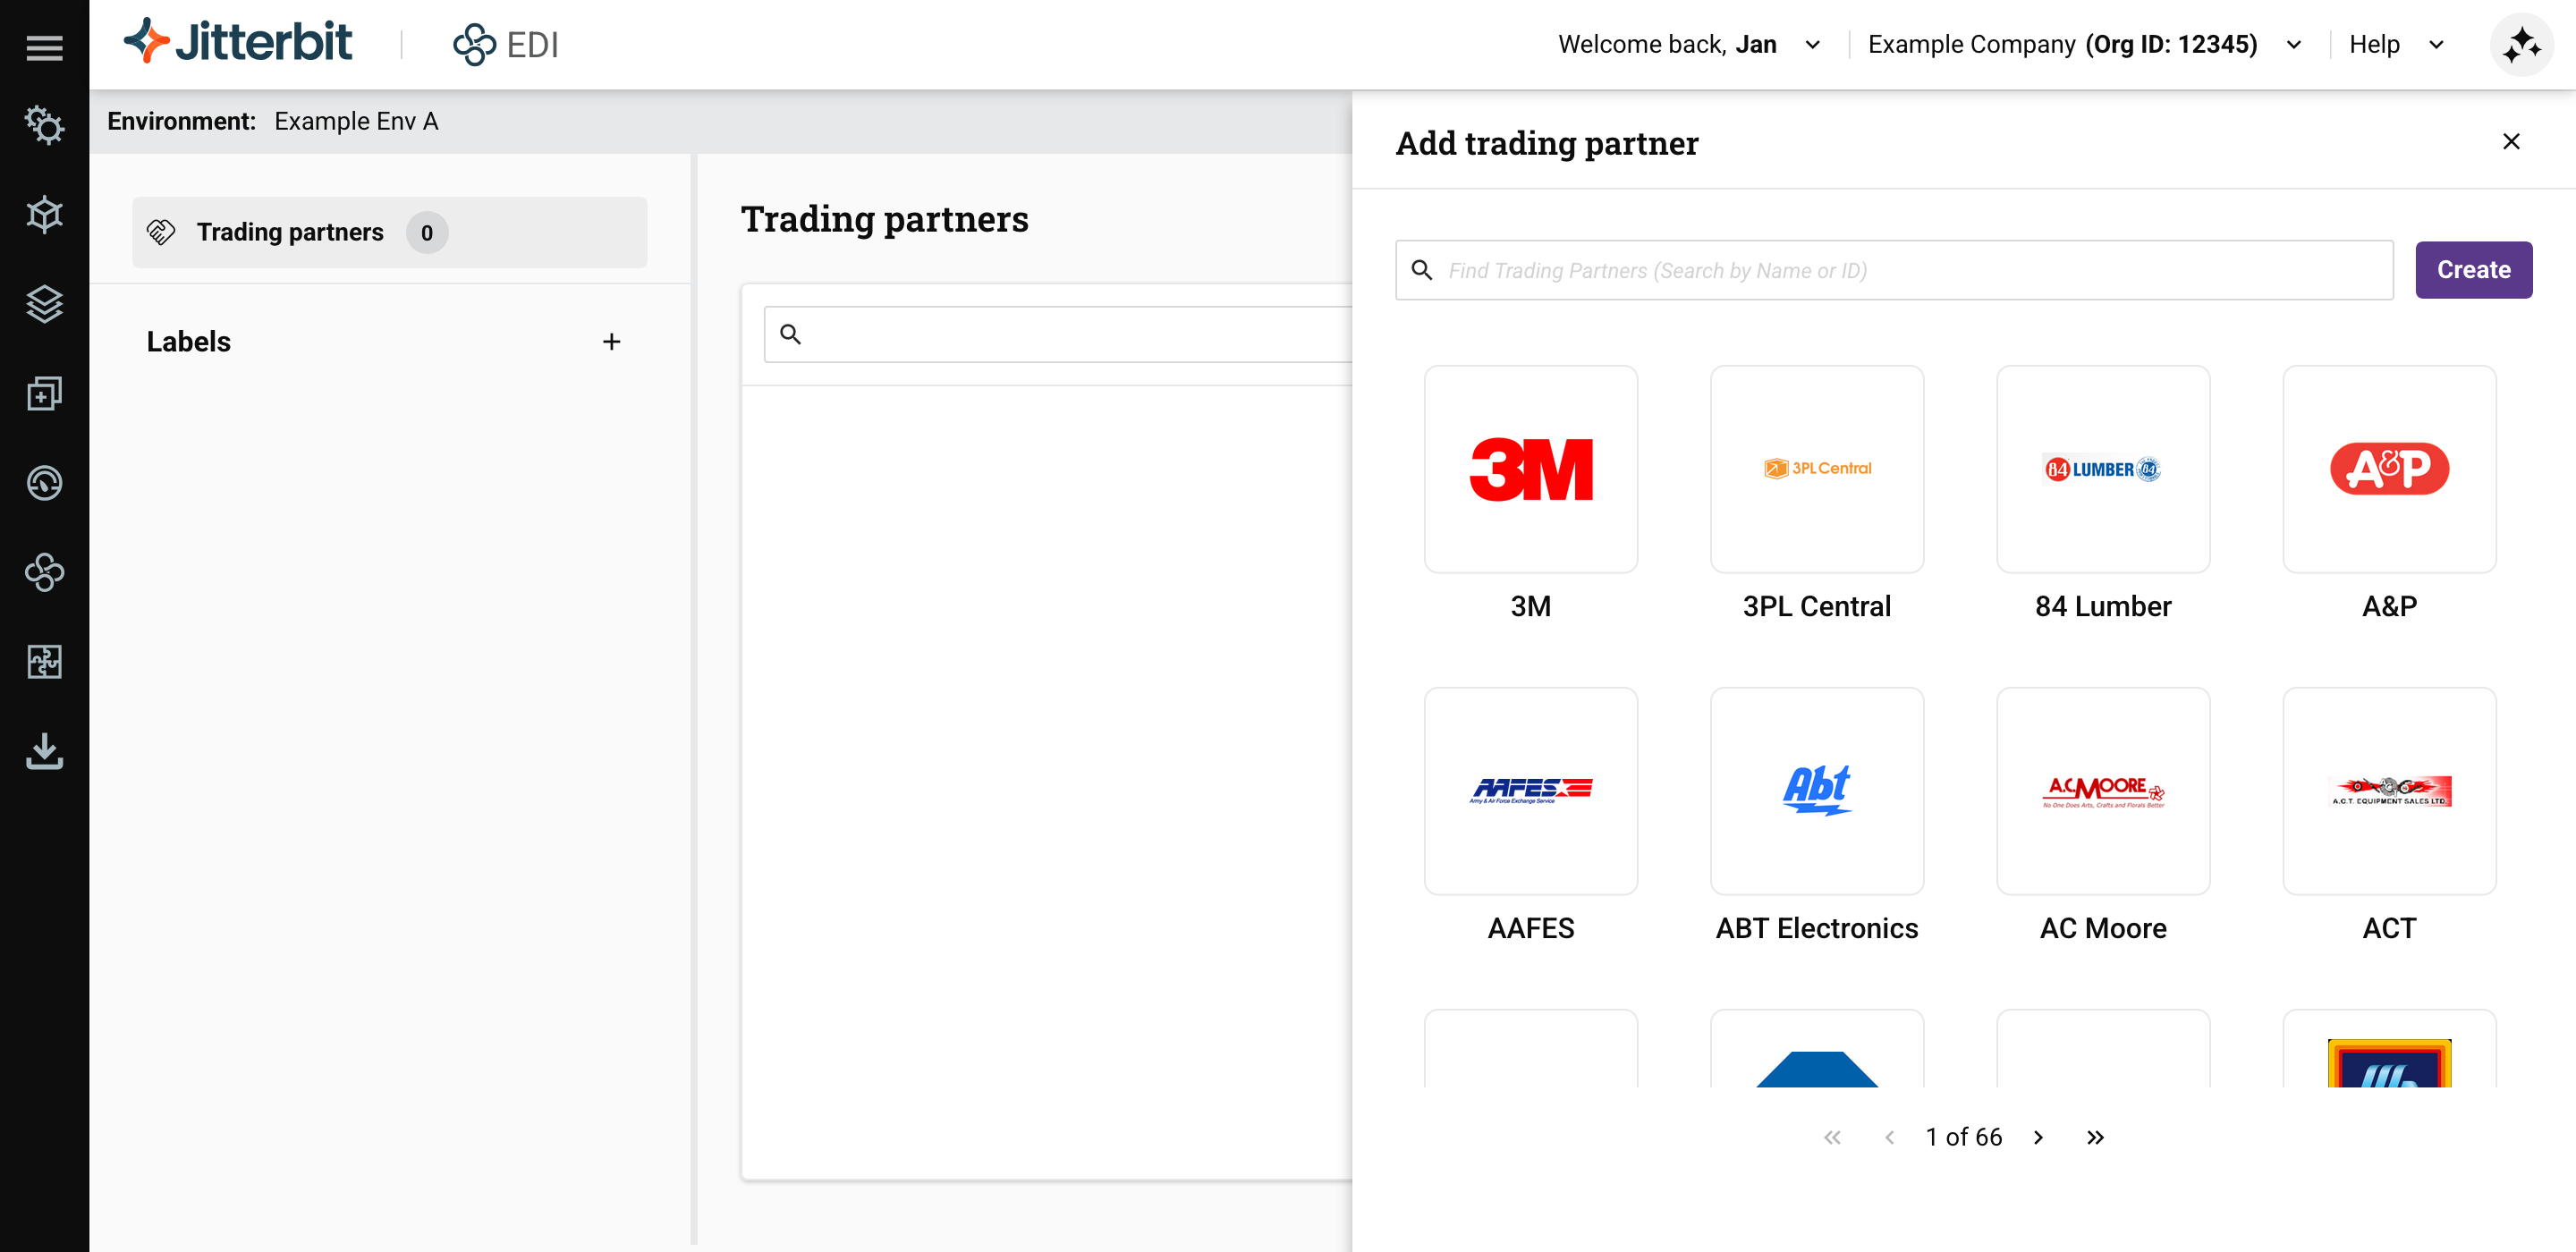Expand the user menu next to Jan
Viewport: 2576px width, 1252px height.
point(1813,44)
